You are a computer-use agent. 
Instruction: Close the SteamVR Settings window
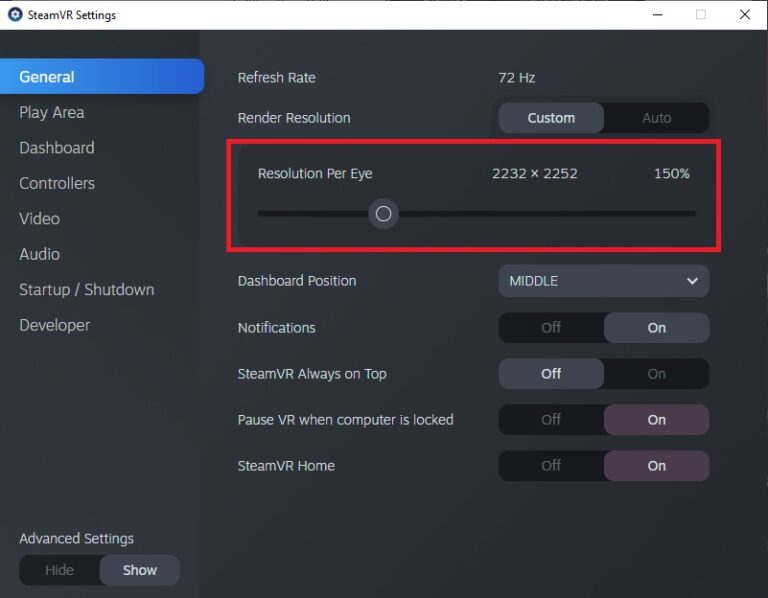[x=744, y=15]
